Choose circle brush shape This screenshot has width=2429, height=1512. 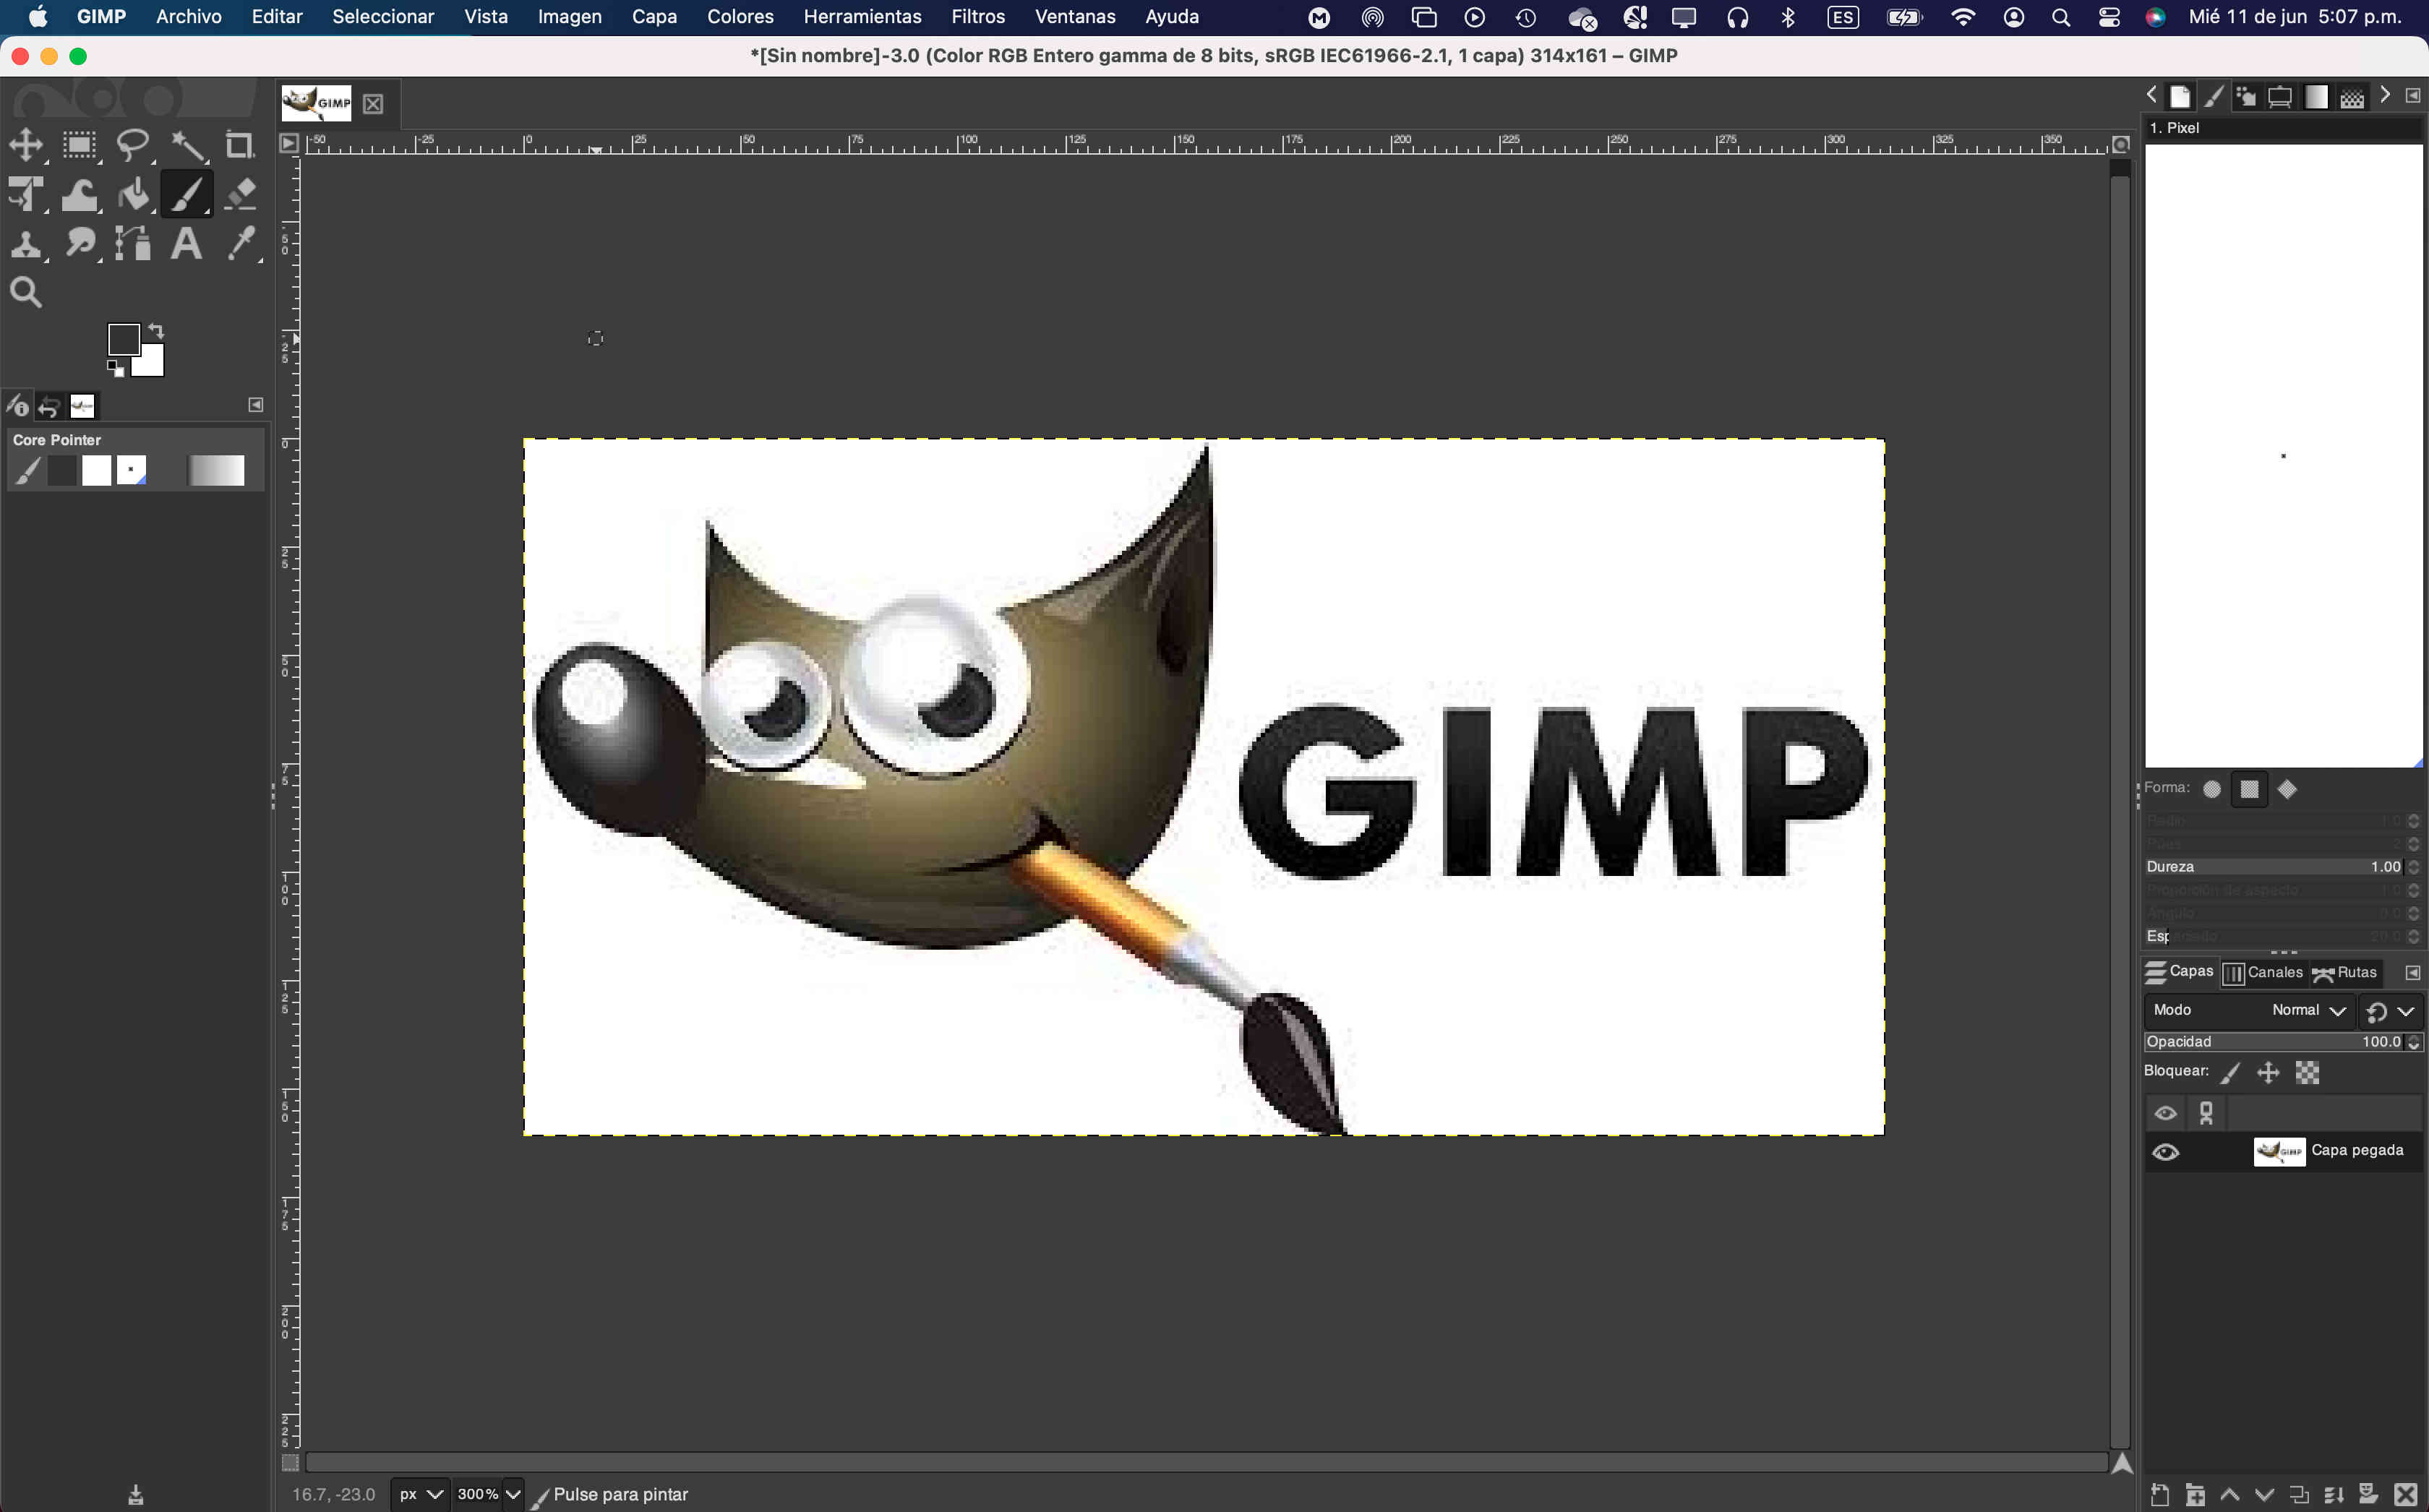coord(2212,790)
